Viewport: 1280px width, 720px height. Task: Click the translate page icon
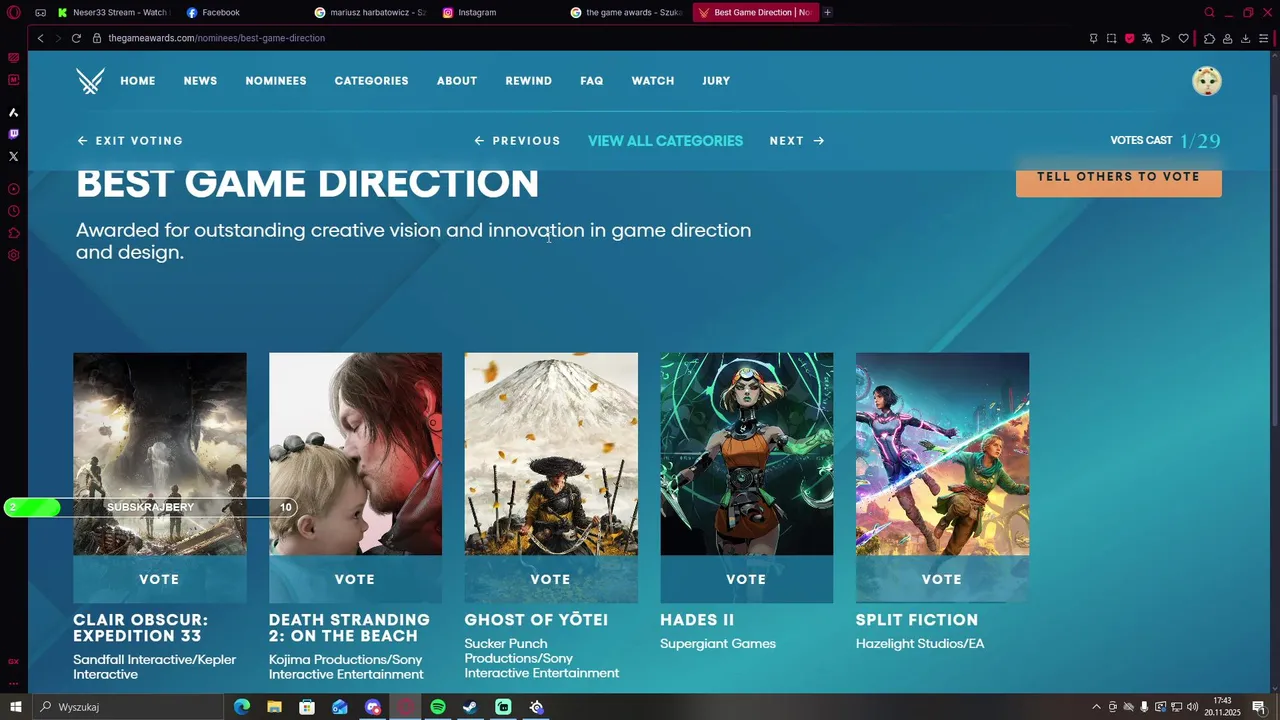click(x=1147, y=38)
